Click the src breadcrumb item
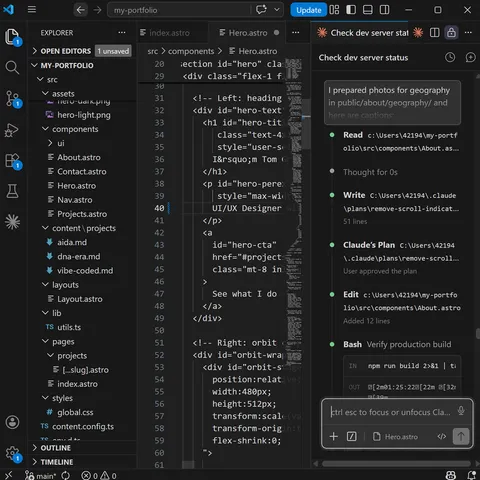The image size is (480, 480). [153, 51]
